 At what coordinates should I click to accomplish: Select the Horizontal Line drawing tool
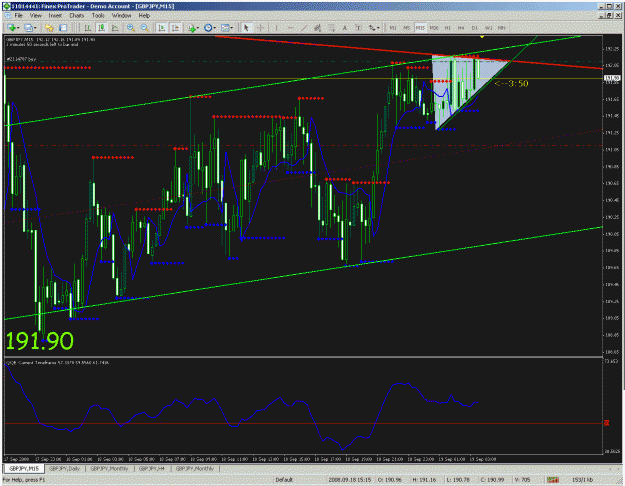click(x=290, y=28)
